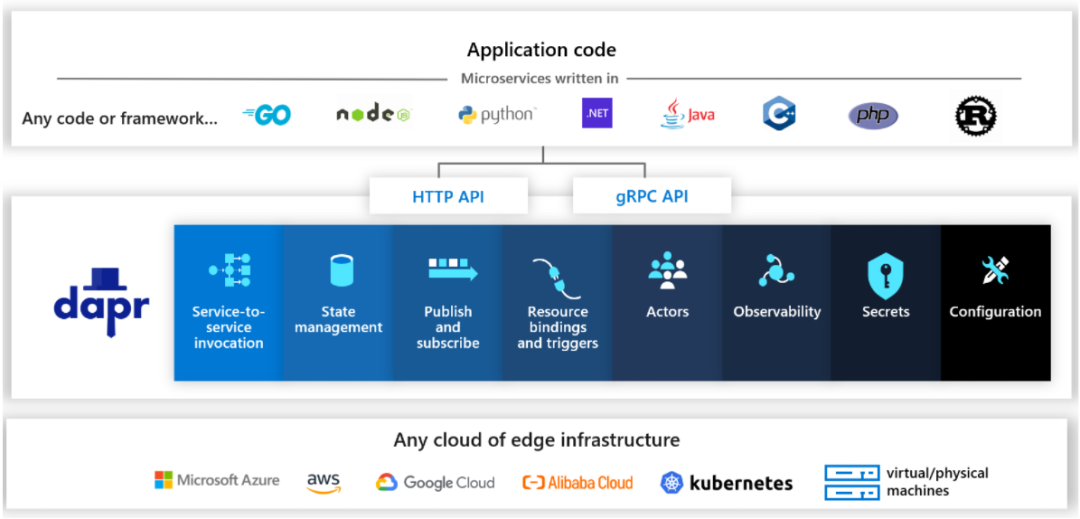Select the Node.js logo
Screen dimensions: 1080x519
click(373, 114)
